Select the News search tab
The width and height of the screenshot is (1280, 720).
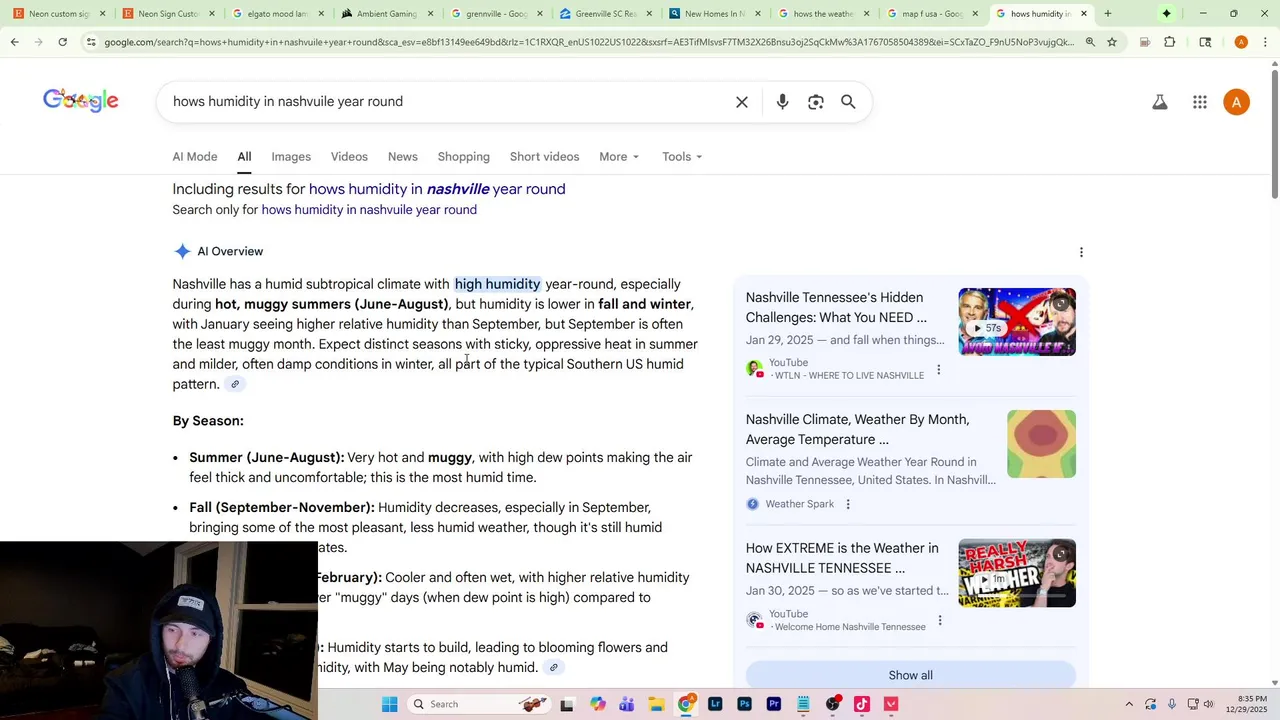coord(403,157)
